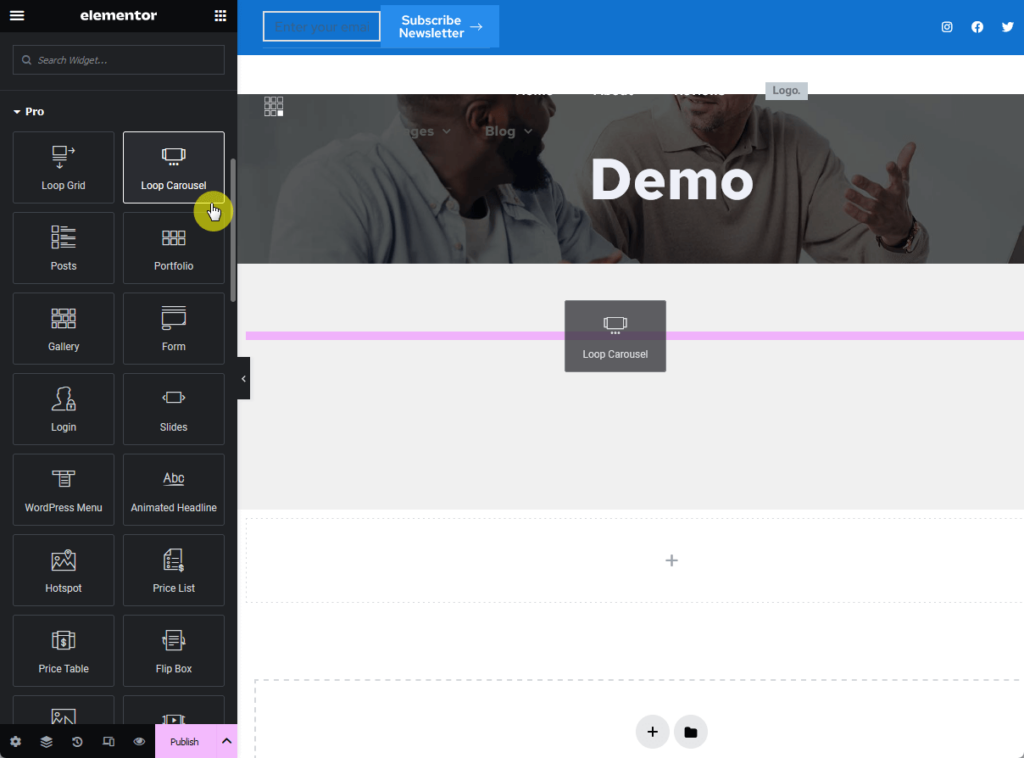Viewport: 1024px width, 758px height.
Task: Open page settings gear icon
Action: (16, 742)
